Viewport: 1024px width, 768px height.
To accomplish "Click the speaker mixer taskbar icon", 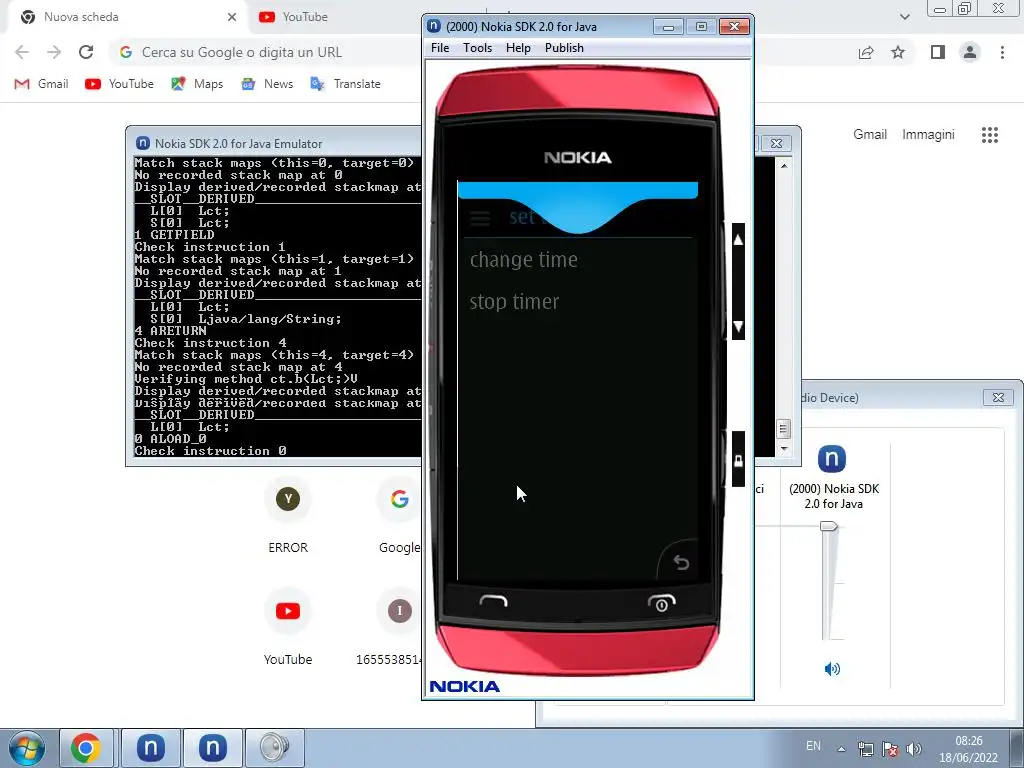I will pos(274,748).
